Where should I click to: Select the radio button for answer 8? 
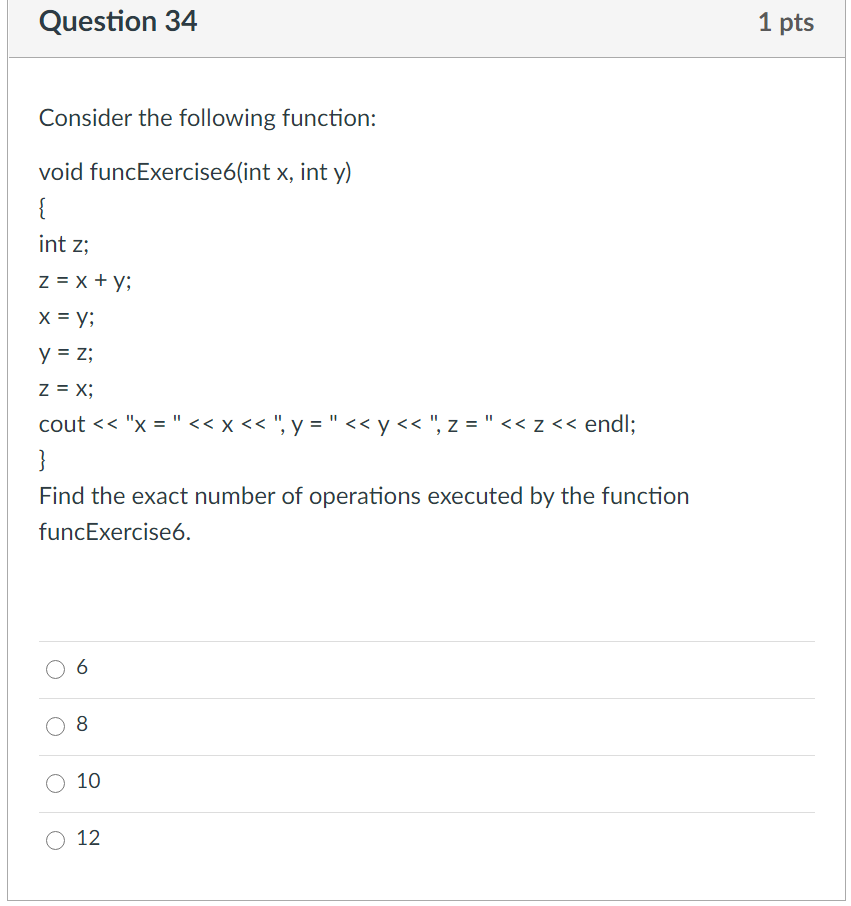(x=56, y=726)
